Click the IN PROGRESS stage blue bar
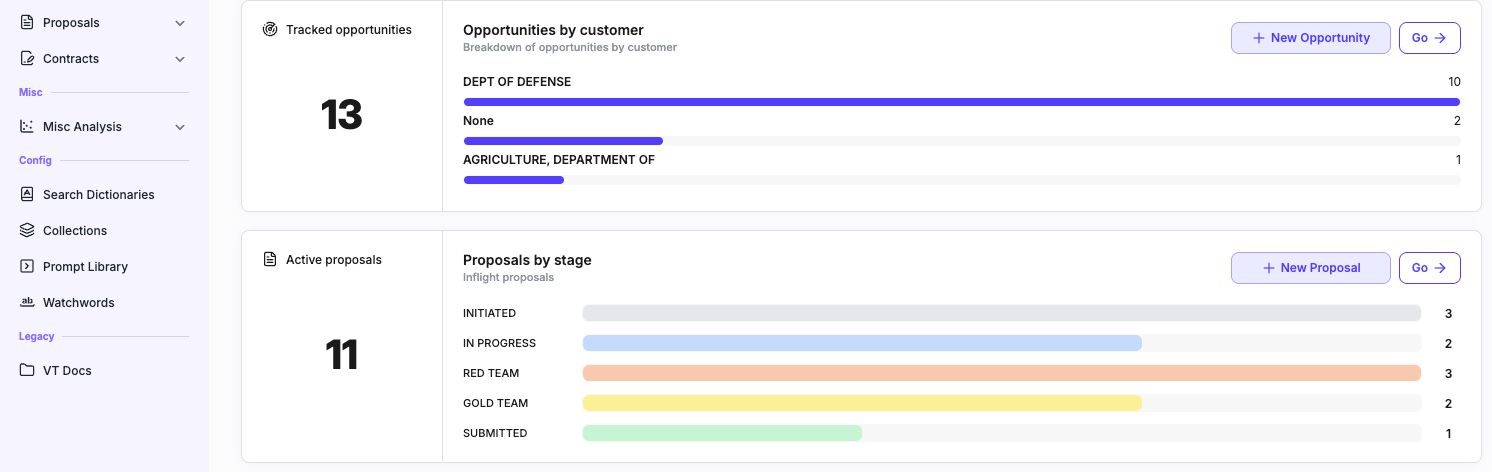1492x472 pixels. coord(862,343)
